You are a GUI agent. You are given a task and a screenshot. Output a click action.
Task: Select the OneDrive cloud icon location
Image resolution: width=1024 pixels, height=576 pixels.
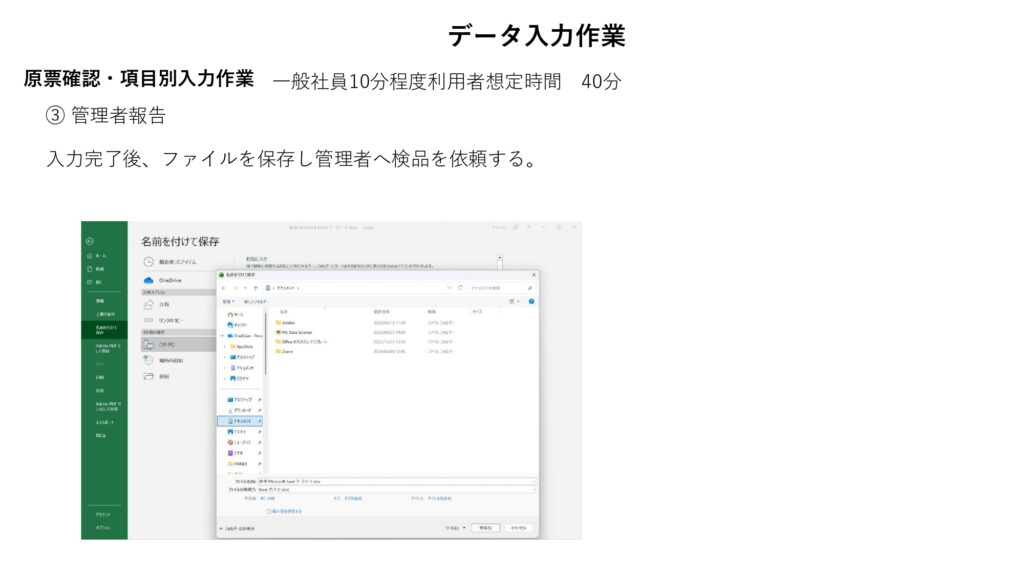pos(148,281)
